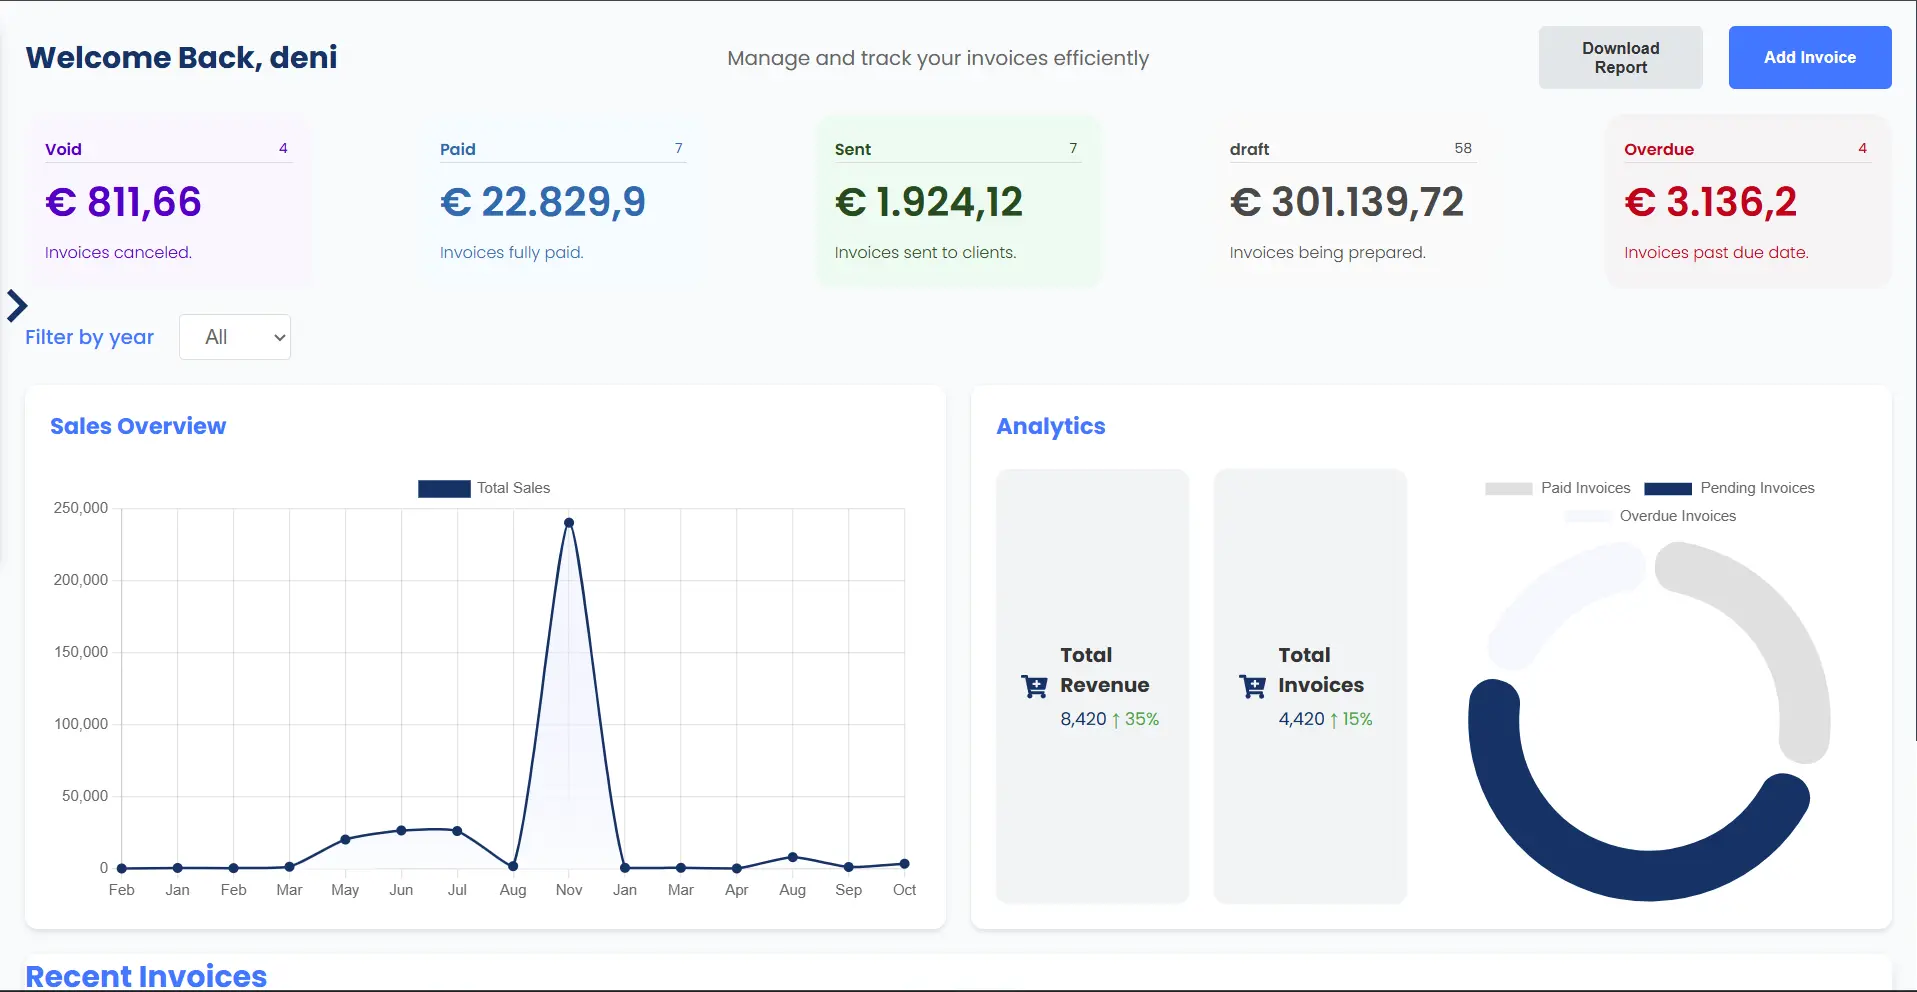Click the Oct data point on chart
The image size is (1917, 992).
pyautogui.click(x=904, y=863)
